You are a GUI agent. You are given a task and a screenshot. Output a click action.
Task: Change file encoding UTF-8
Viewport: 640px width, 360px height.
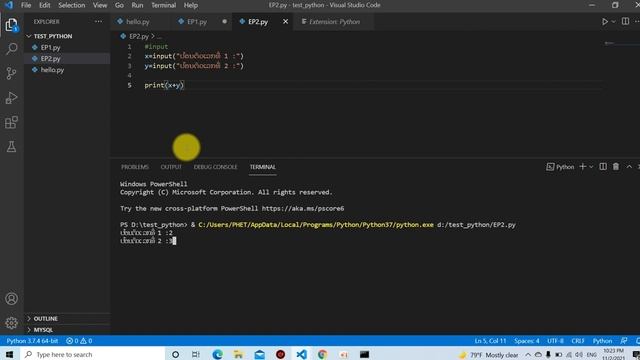point(555,341)
